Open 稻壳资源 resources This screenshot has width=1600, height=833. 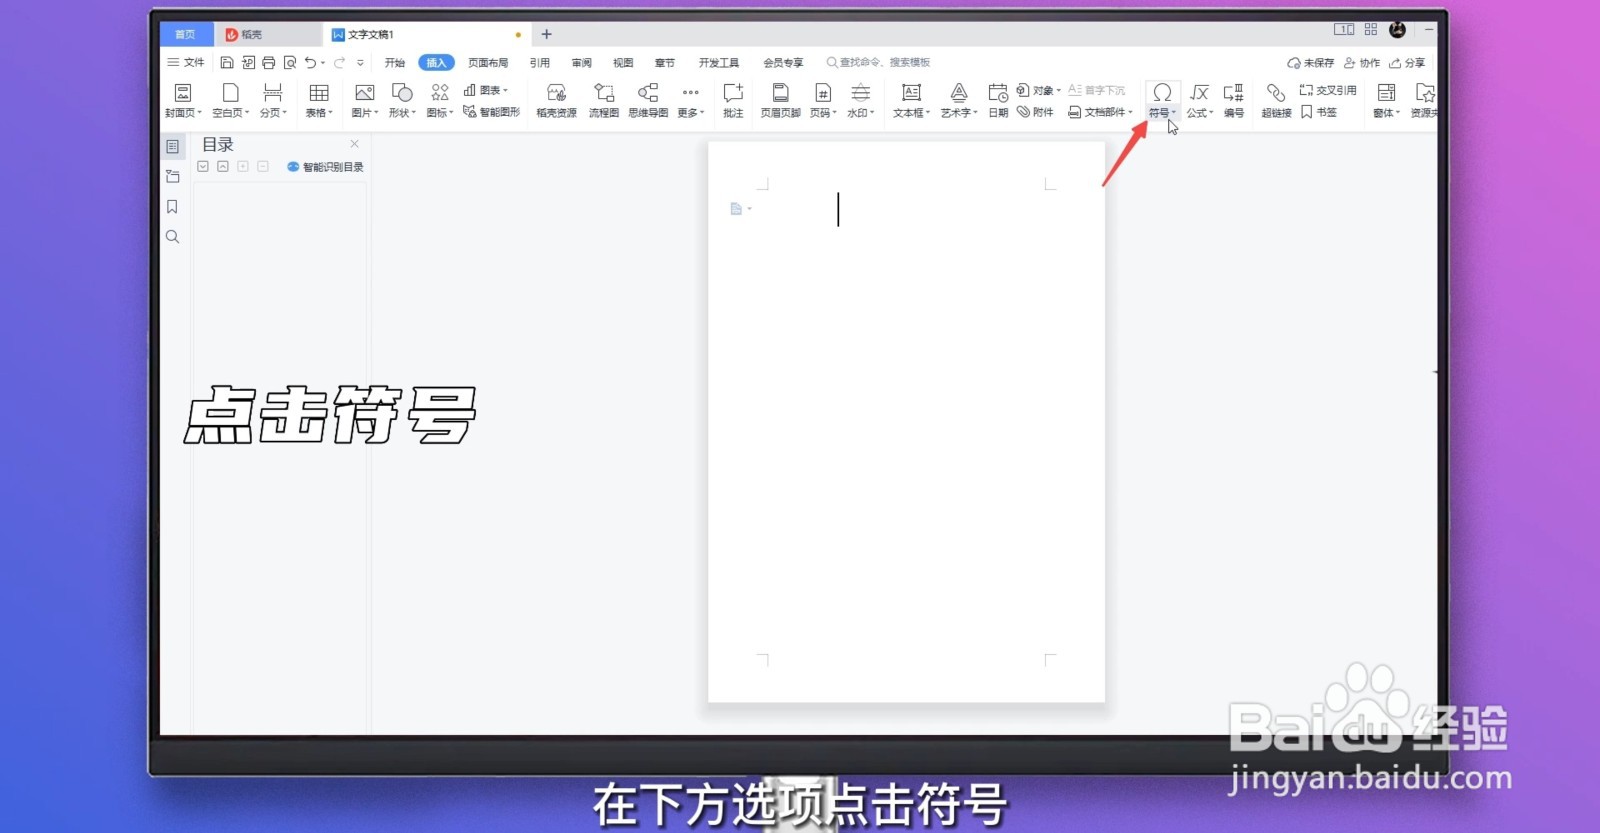pos(556,100)
